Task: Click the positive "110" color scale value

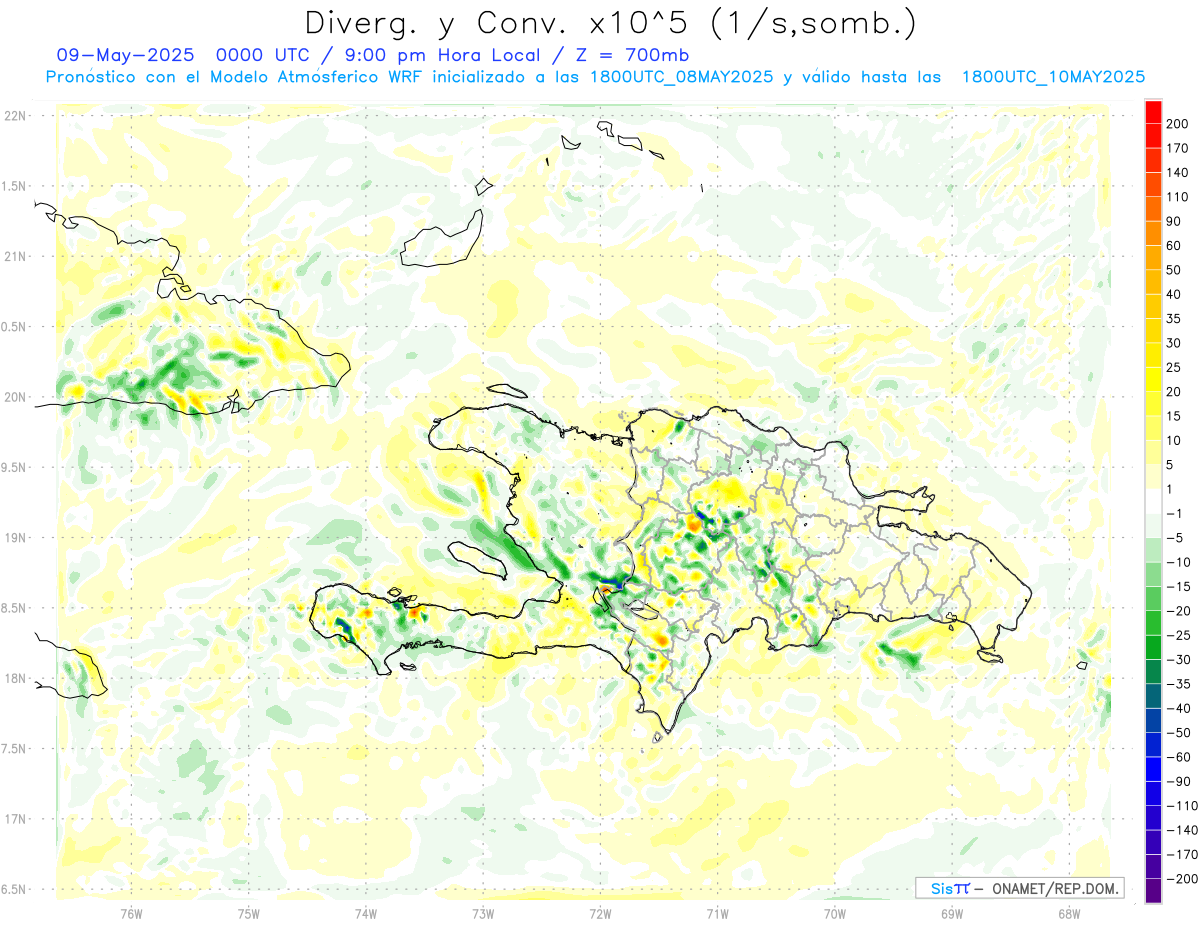Action: (x=1178, y=197)
